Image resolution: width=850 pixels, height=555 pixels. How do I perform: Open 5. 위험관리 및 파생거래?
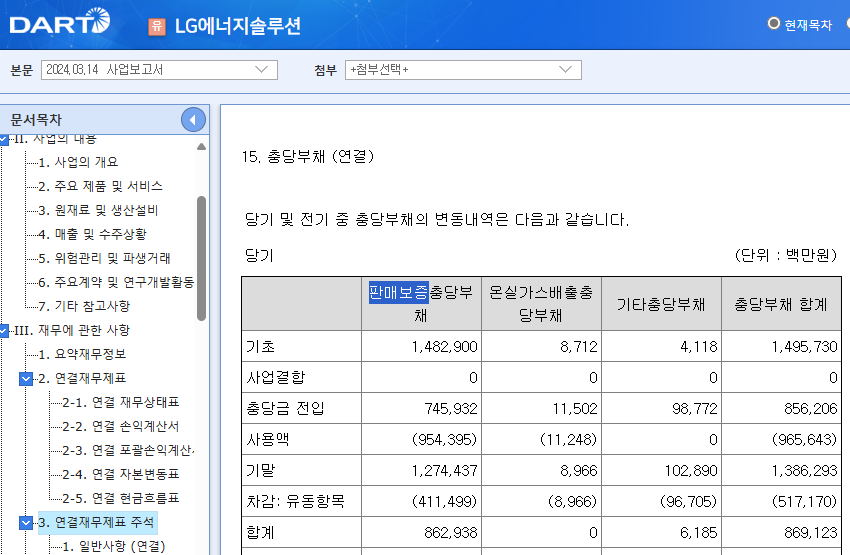click(x=105, y=258)
